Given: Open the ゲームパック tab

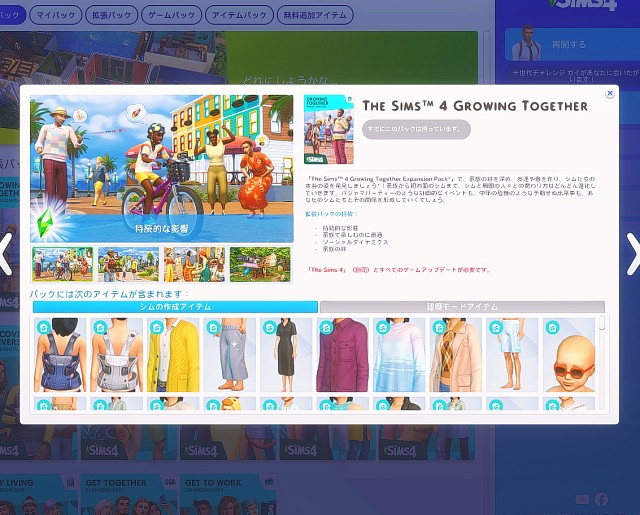Looking at the screenshot, I should pyautogui.click(x=171, y=15).
